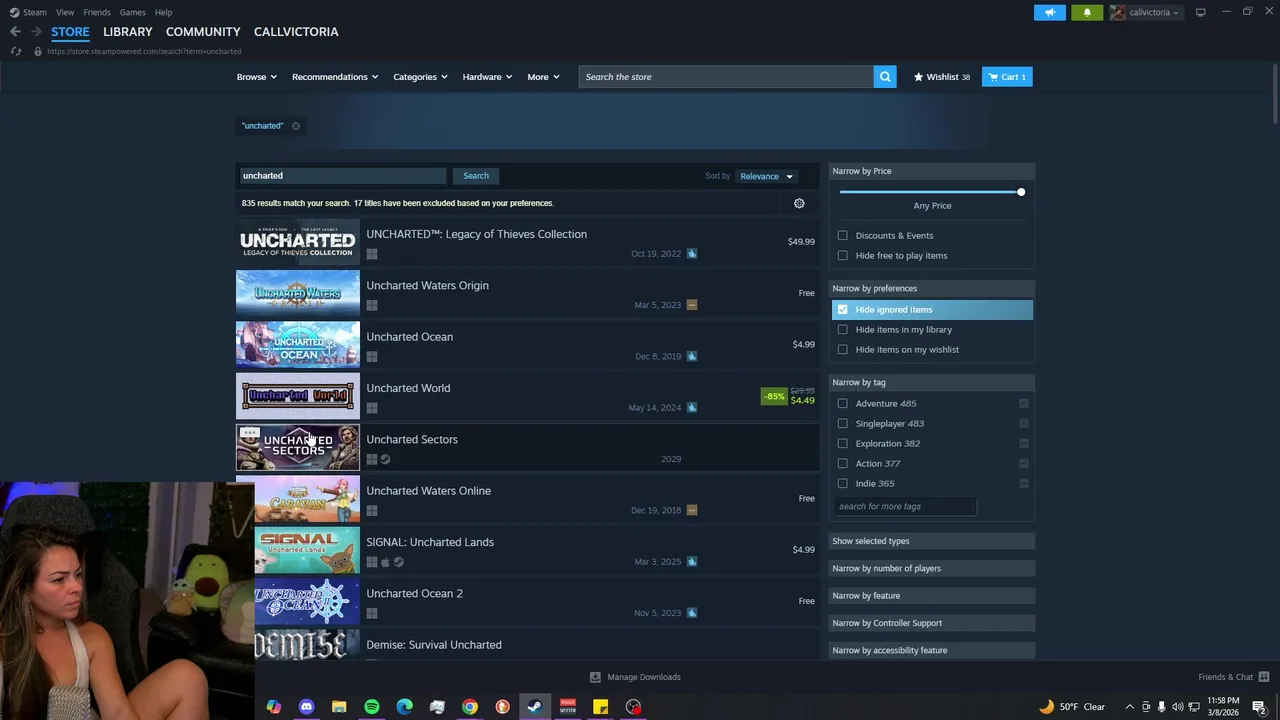Toggle Hide items on my wishlist
Image resolution: width=1280 pixels, height=720 pixels.
pos(843,350)
